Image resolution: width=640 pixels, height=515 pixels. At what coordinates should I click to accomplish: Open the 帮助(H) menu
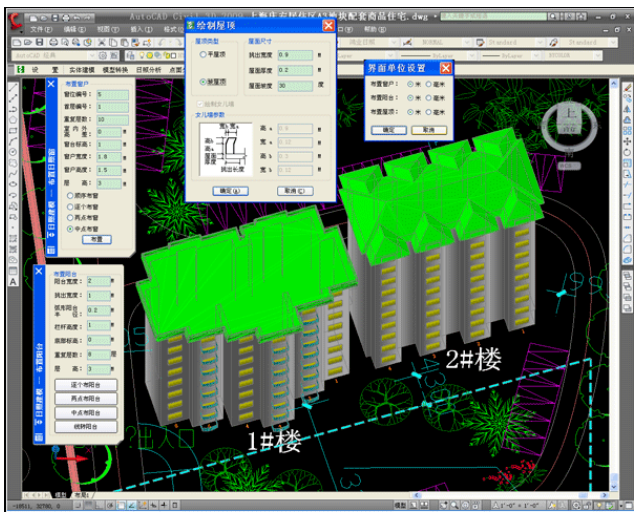(375, 29)
